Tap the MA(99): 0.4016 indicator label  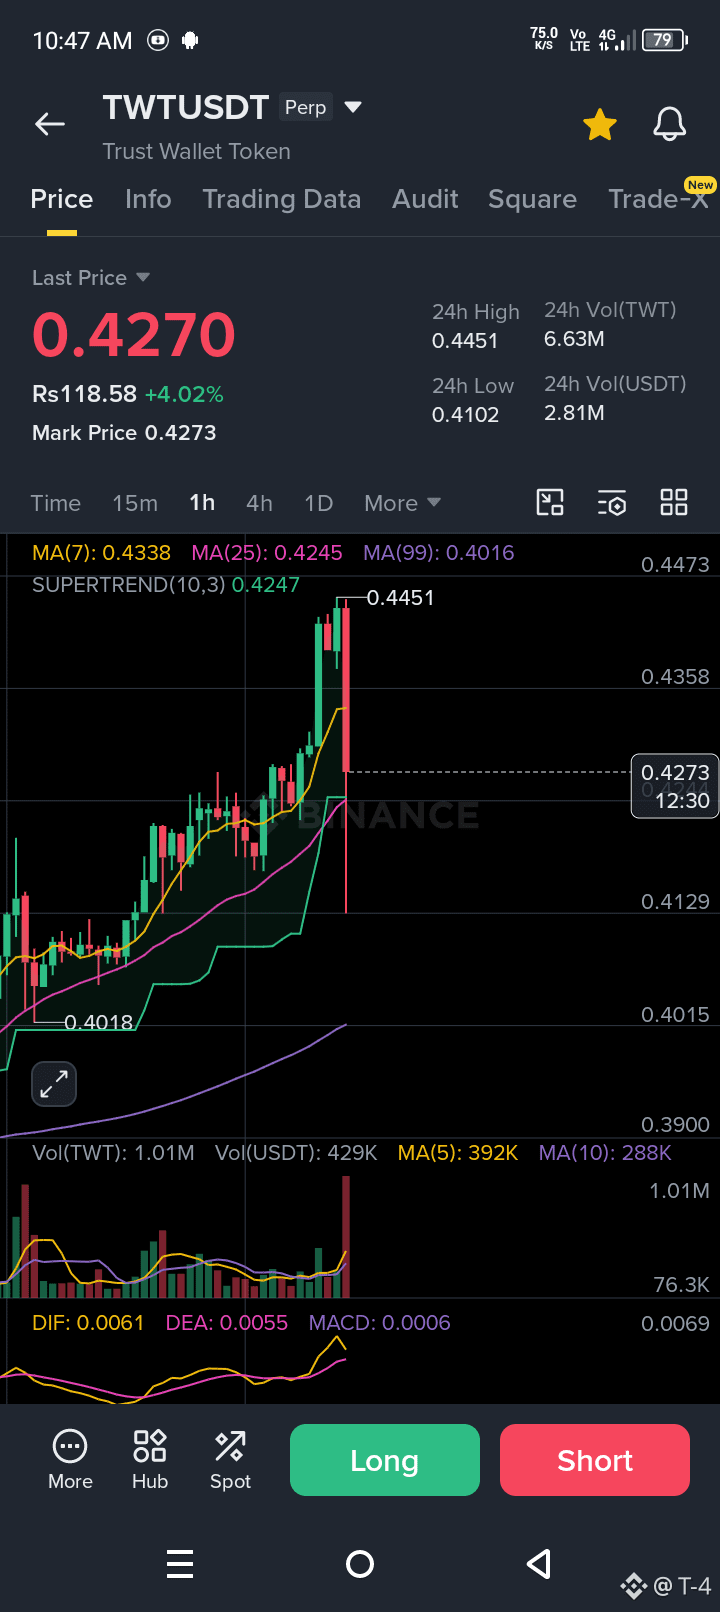point(439,553)
